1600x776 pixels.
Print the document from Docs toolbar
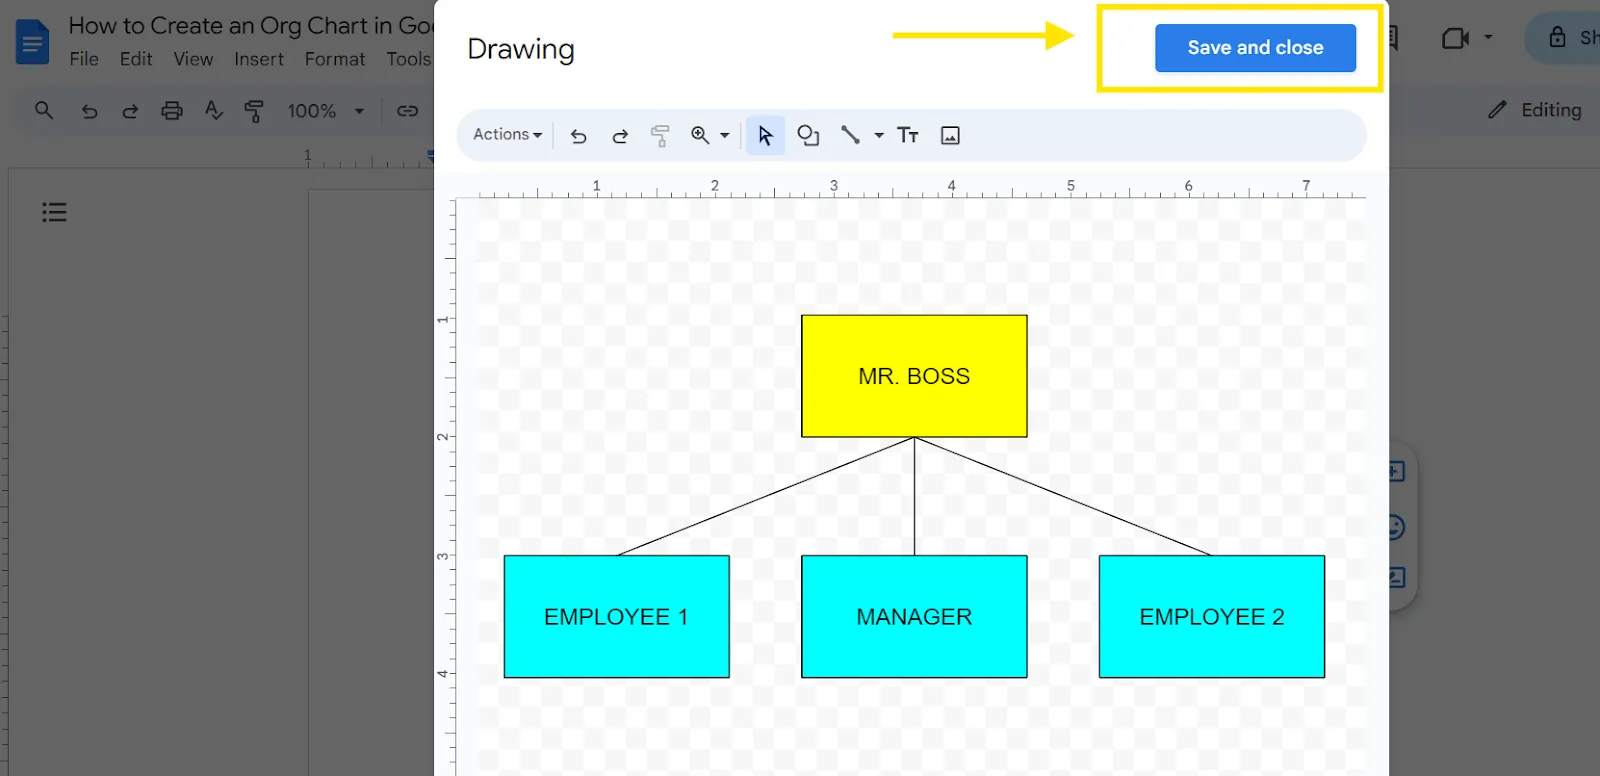coord(172,110)
